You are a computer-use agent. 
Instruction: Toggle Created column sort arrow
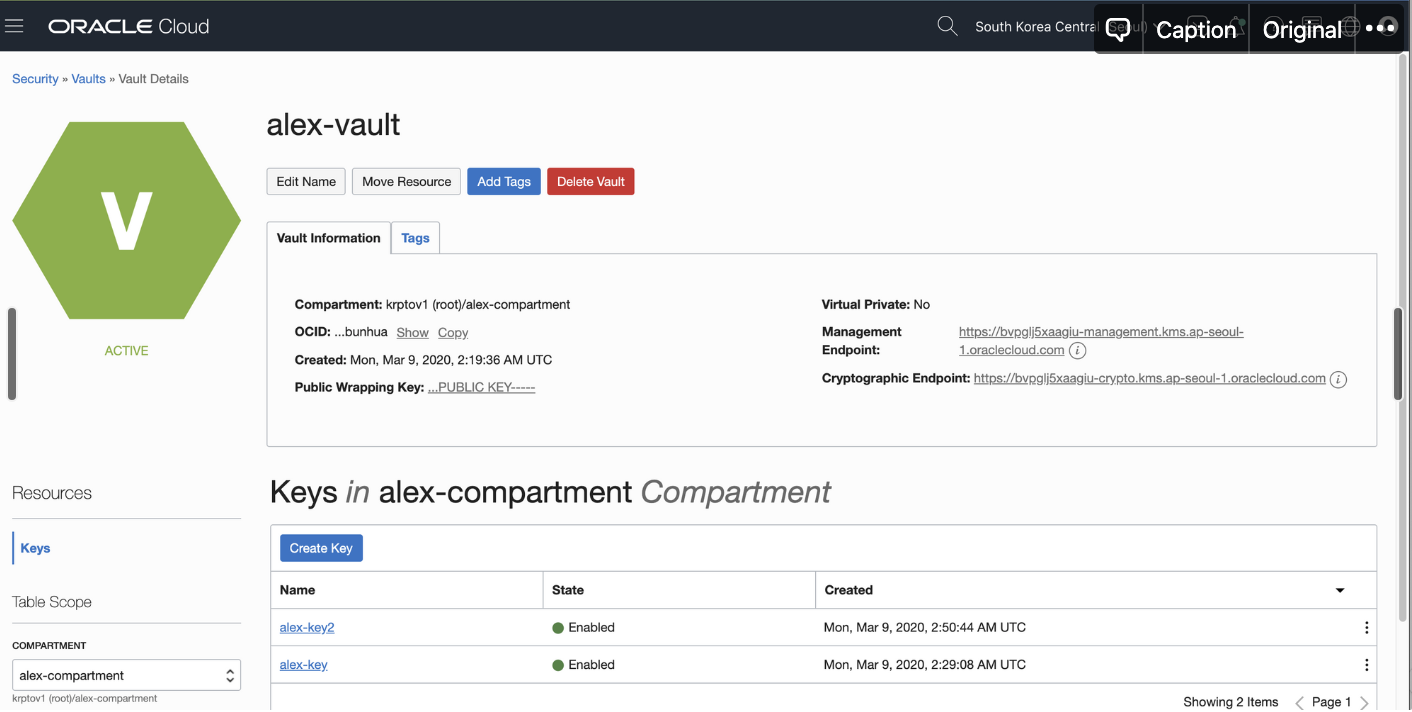click(x=1340, y=591)
